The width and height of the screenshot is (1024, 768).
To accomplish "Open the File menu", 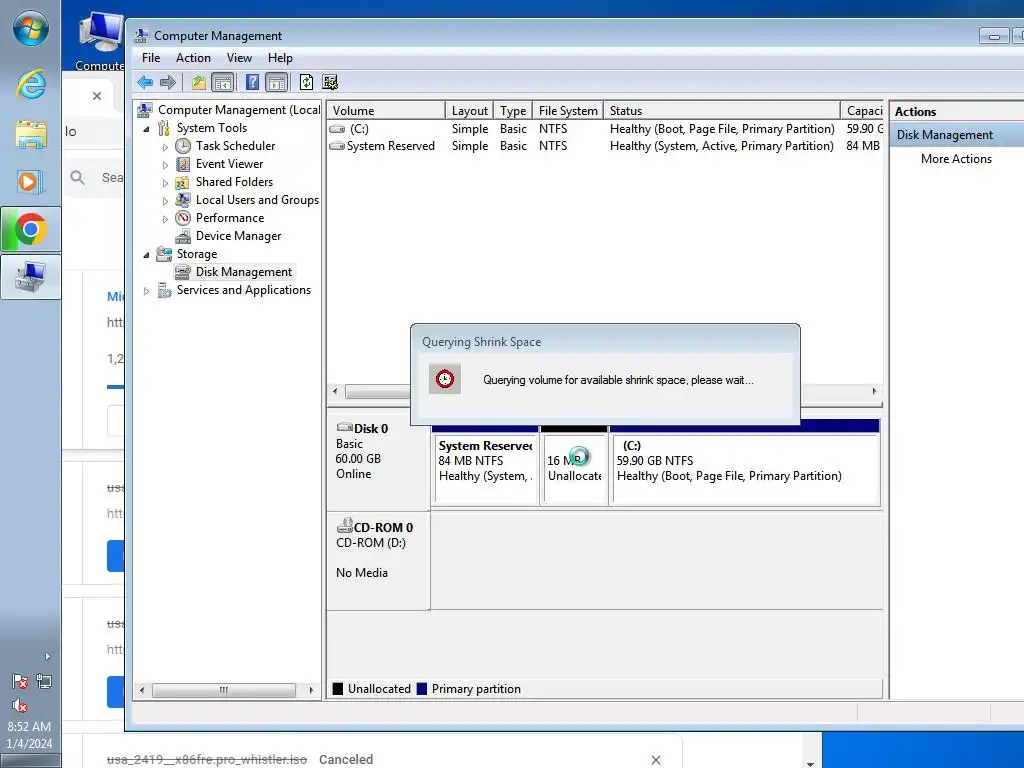I will pyautogui.click(x=151, y=58).
